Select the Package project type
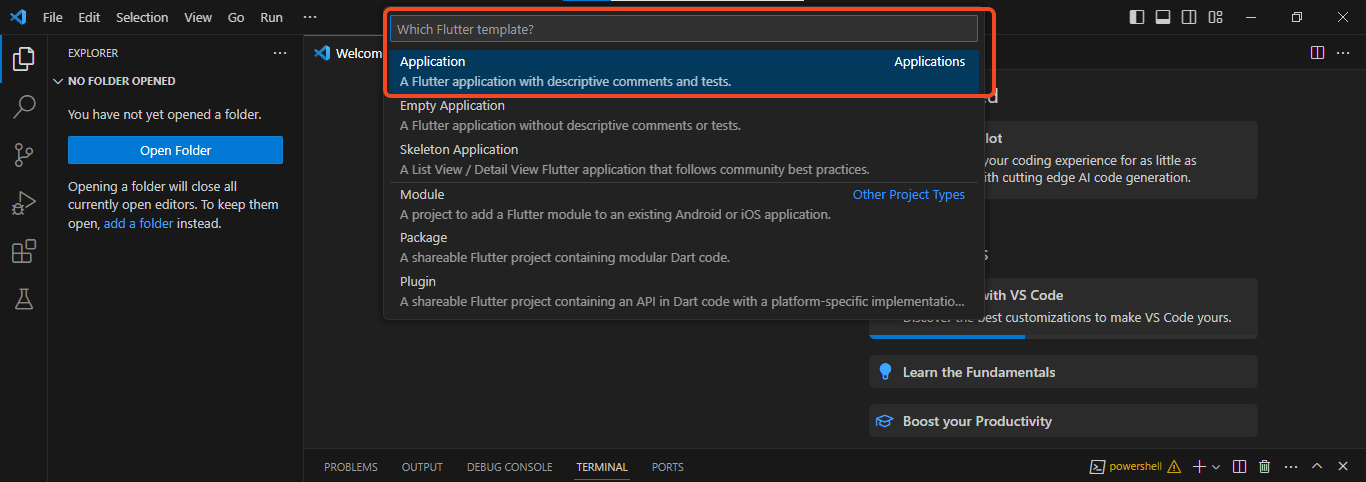 (683, 247)
